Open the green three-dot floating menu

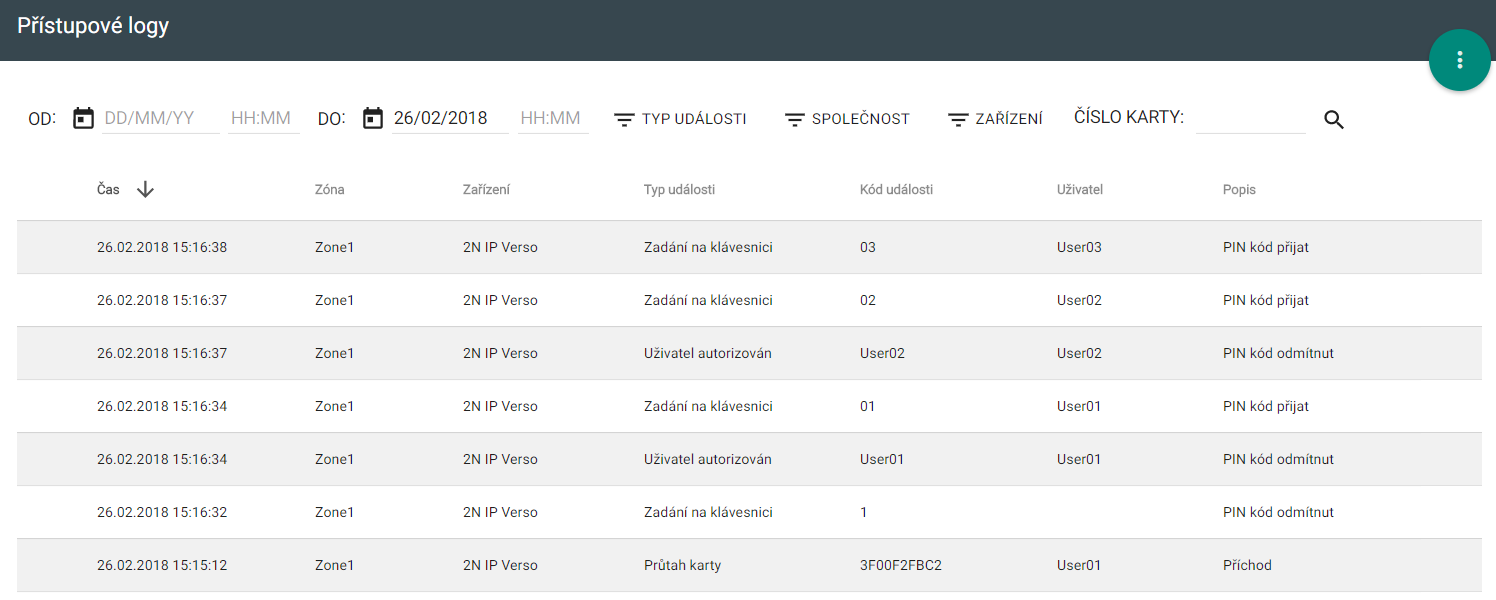[1459, 60]
